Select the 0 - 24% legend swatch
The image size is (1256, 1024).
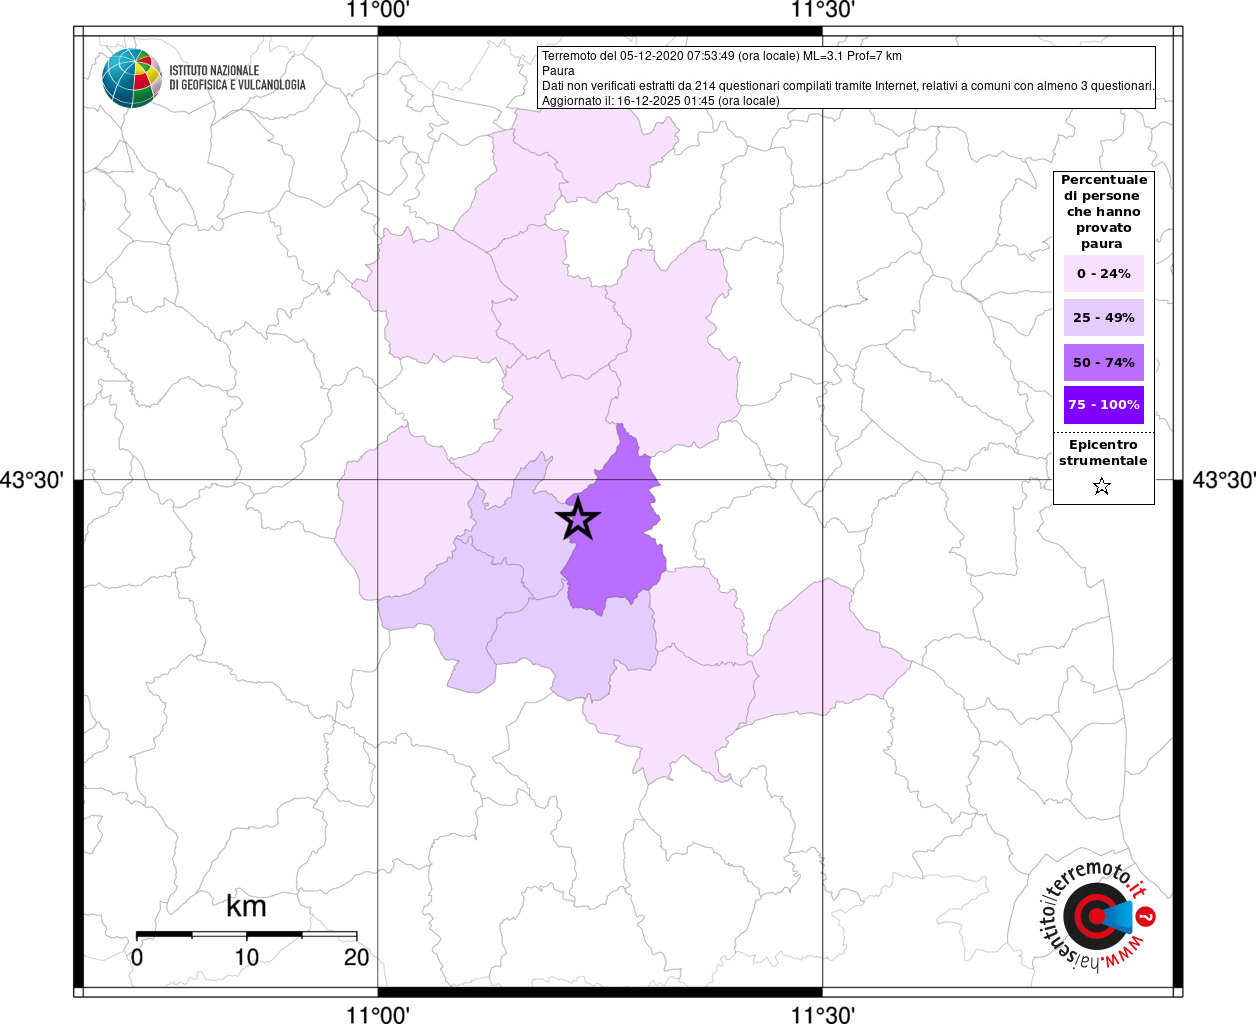tap(1104, 273)
